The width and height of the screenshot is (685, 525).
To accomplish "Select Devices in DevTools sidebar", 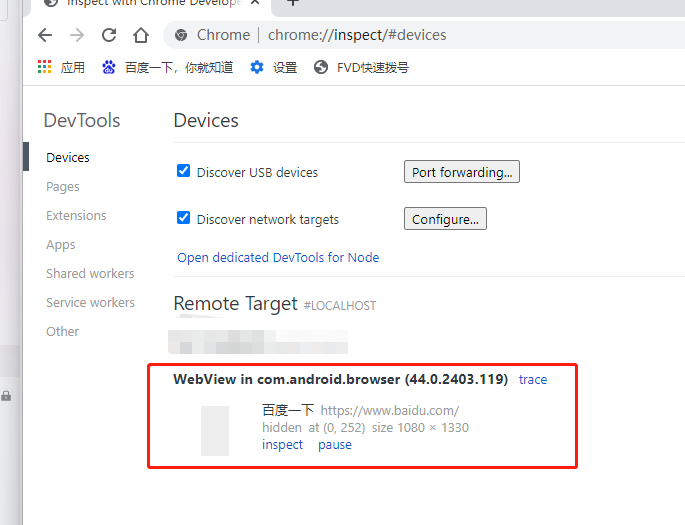I will pyautogui.click(x=68, y=157).
